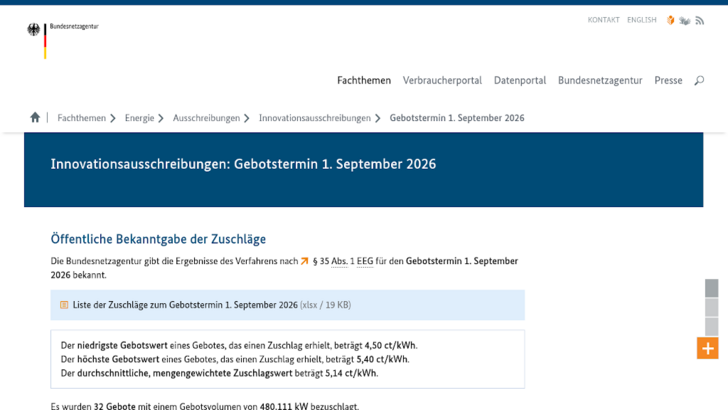Open the search magnifier icon
728x410 pixels.
click(699, 80)
